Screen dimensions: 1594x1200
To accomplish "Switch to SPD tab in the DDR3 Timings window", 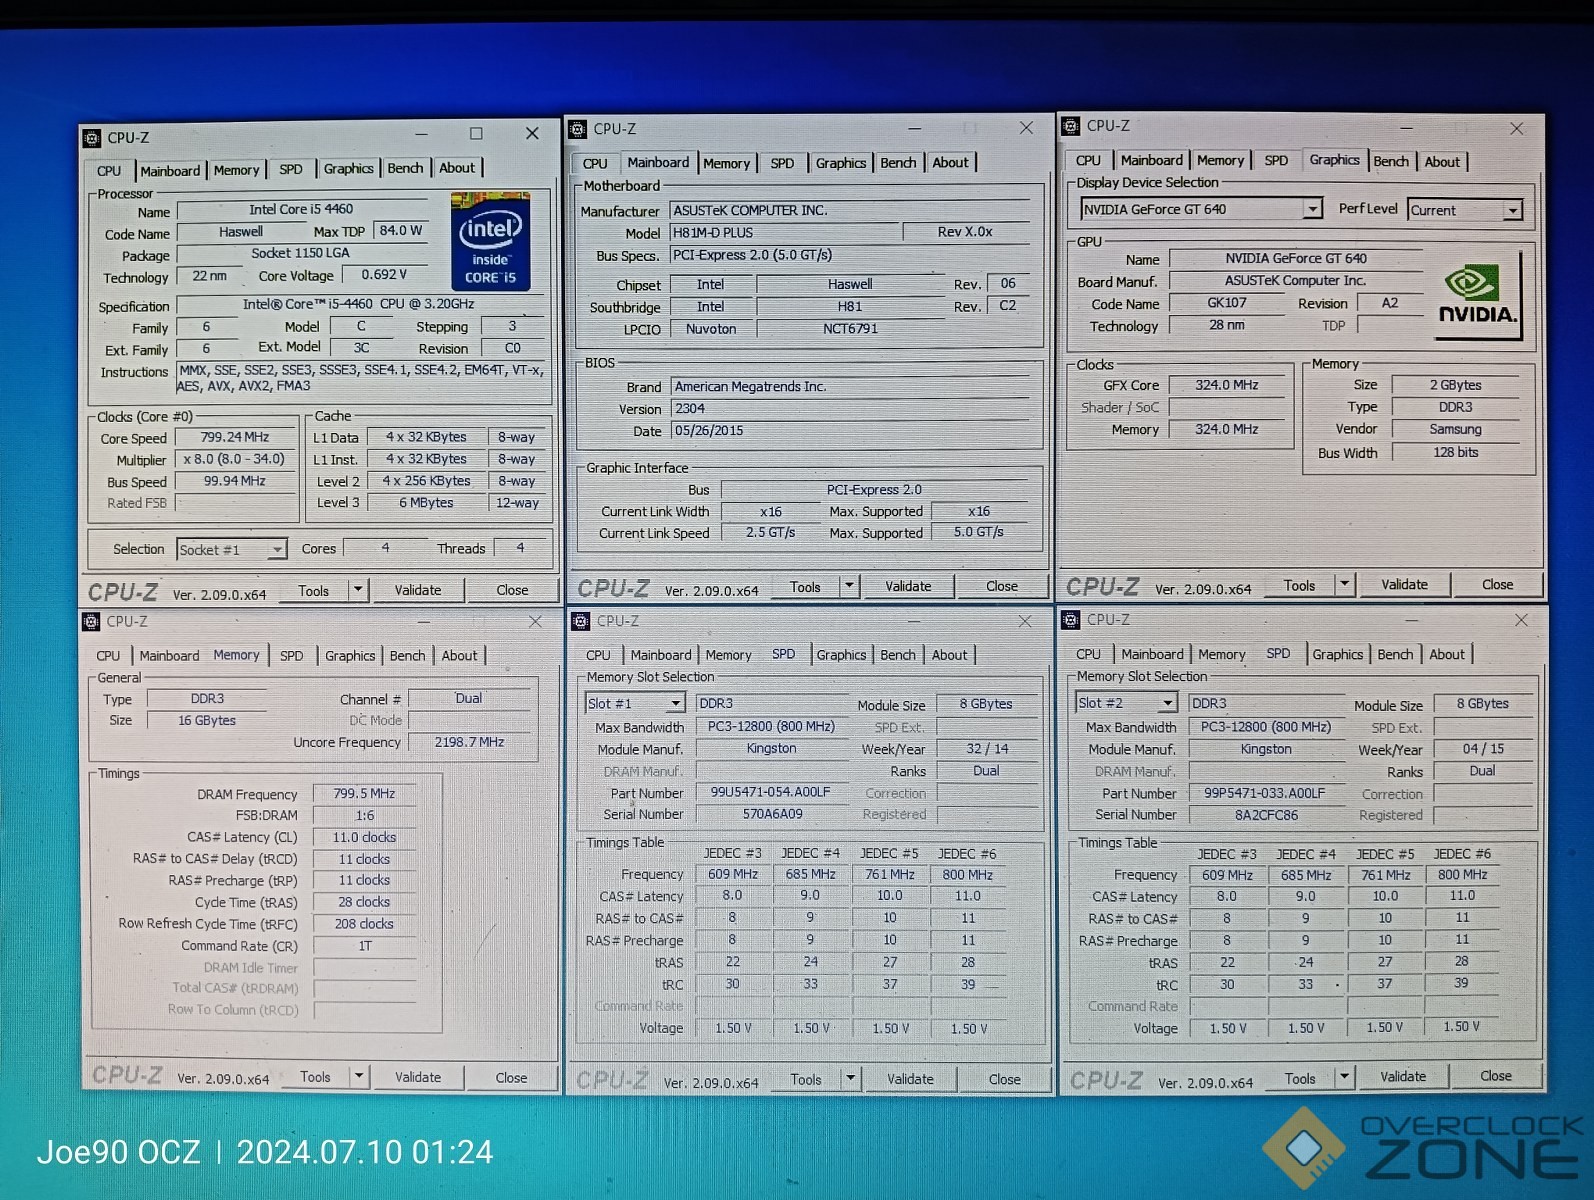I will 291,656.
